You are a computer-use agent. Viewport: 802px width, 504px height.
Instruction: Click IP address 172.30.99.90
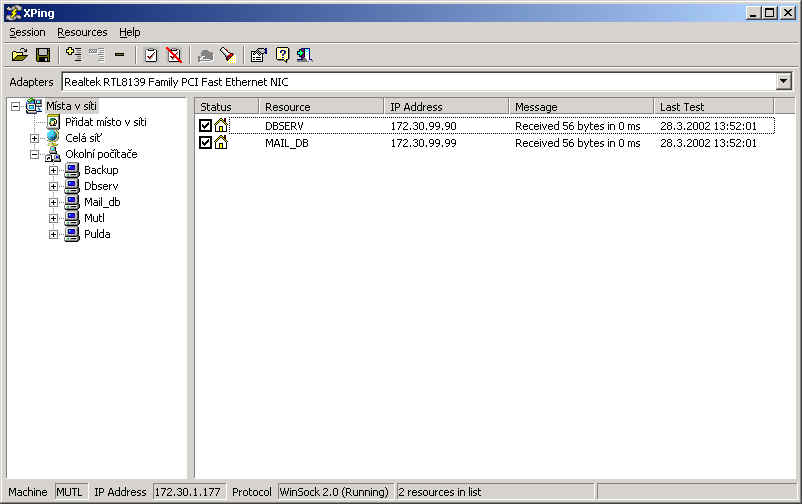coord(423,126)
